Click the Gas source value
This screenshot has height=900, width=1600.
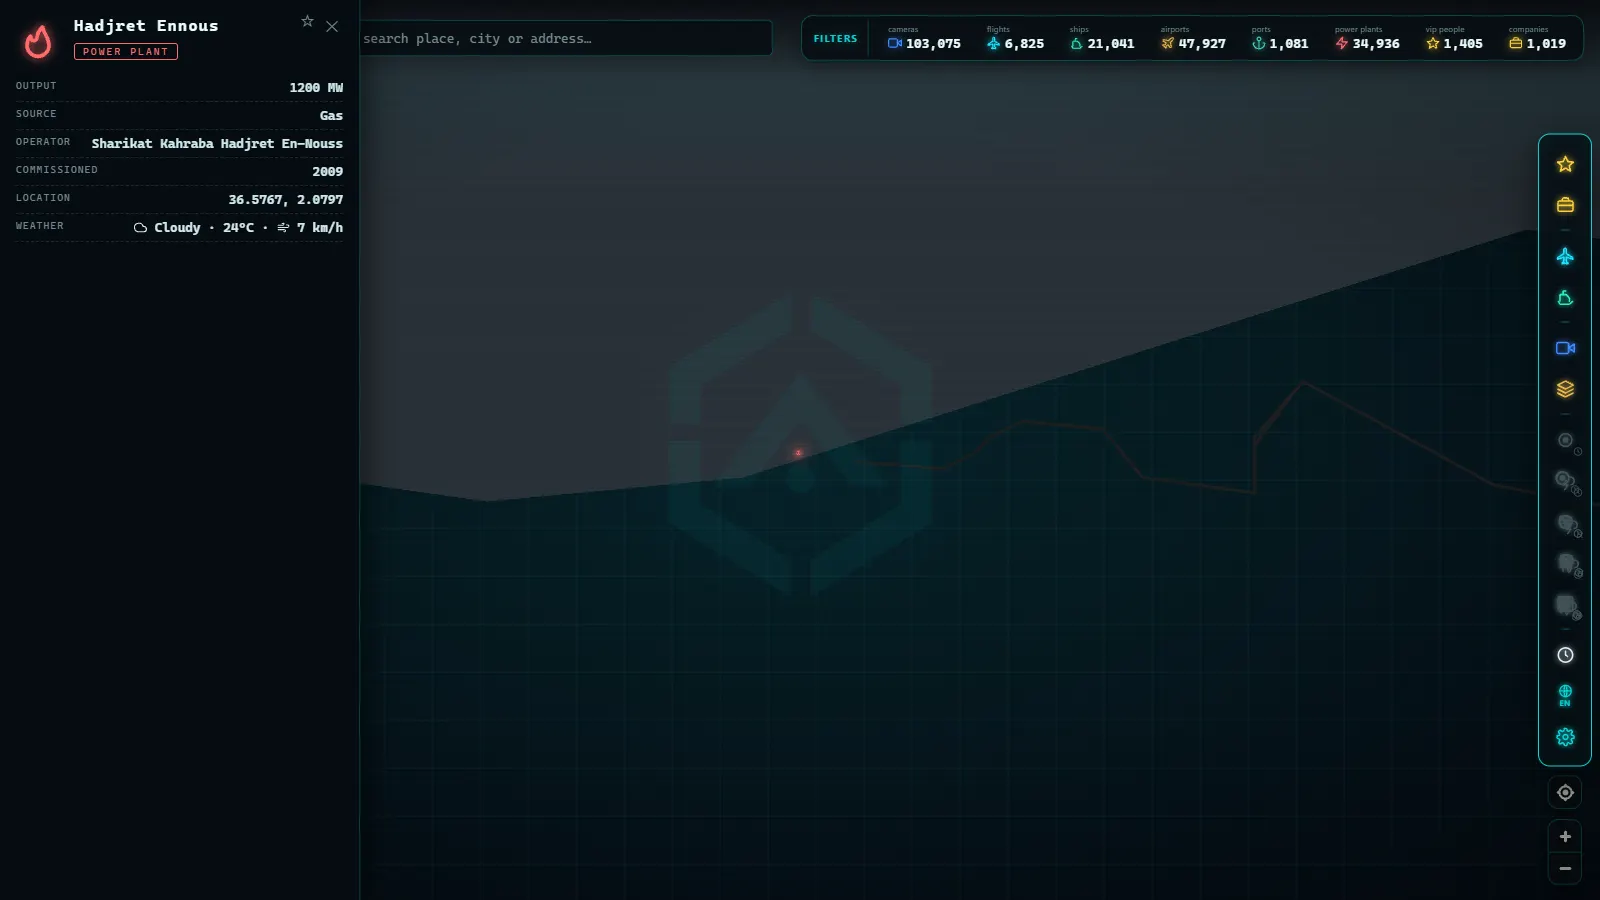pos(331,116)
